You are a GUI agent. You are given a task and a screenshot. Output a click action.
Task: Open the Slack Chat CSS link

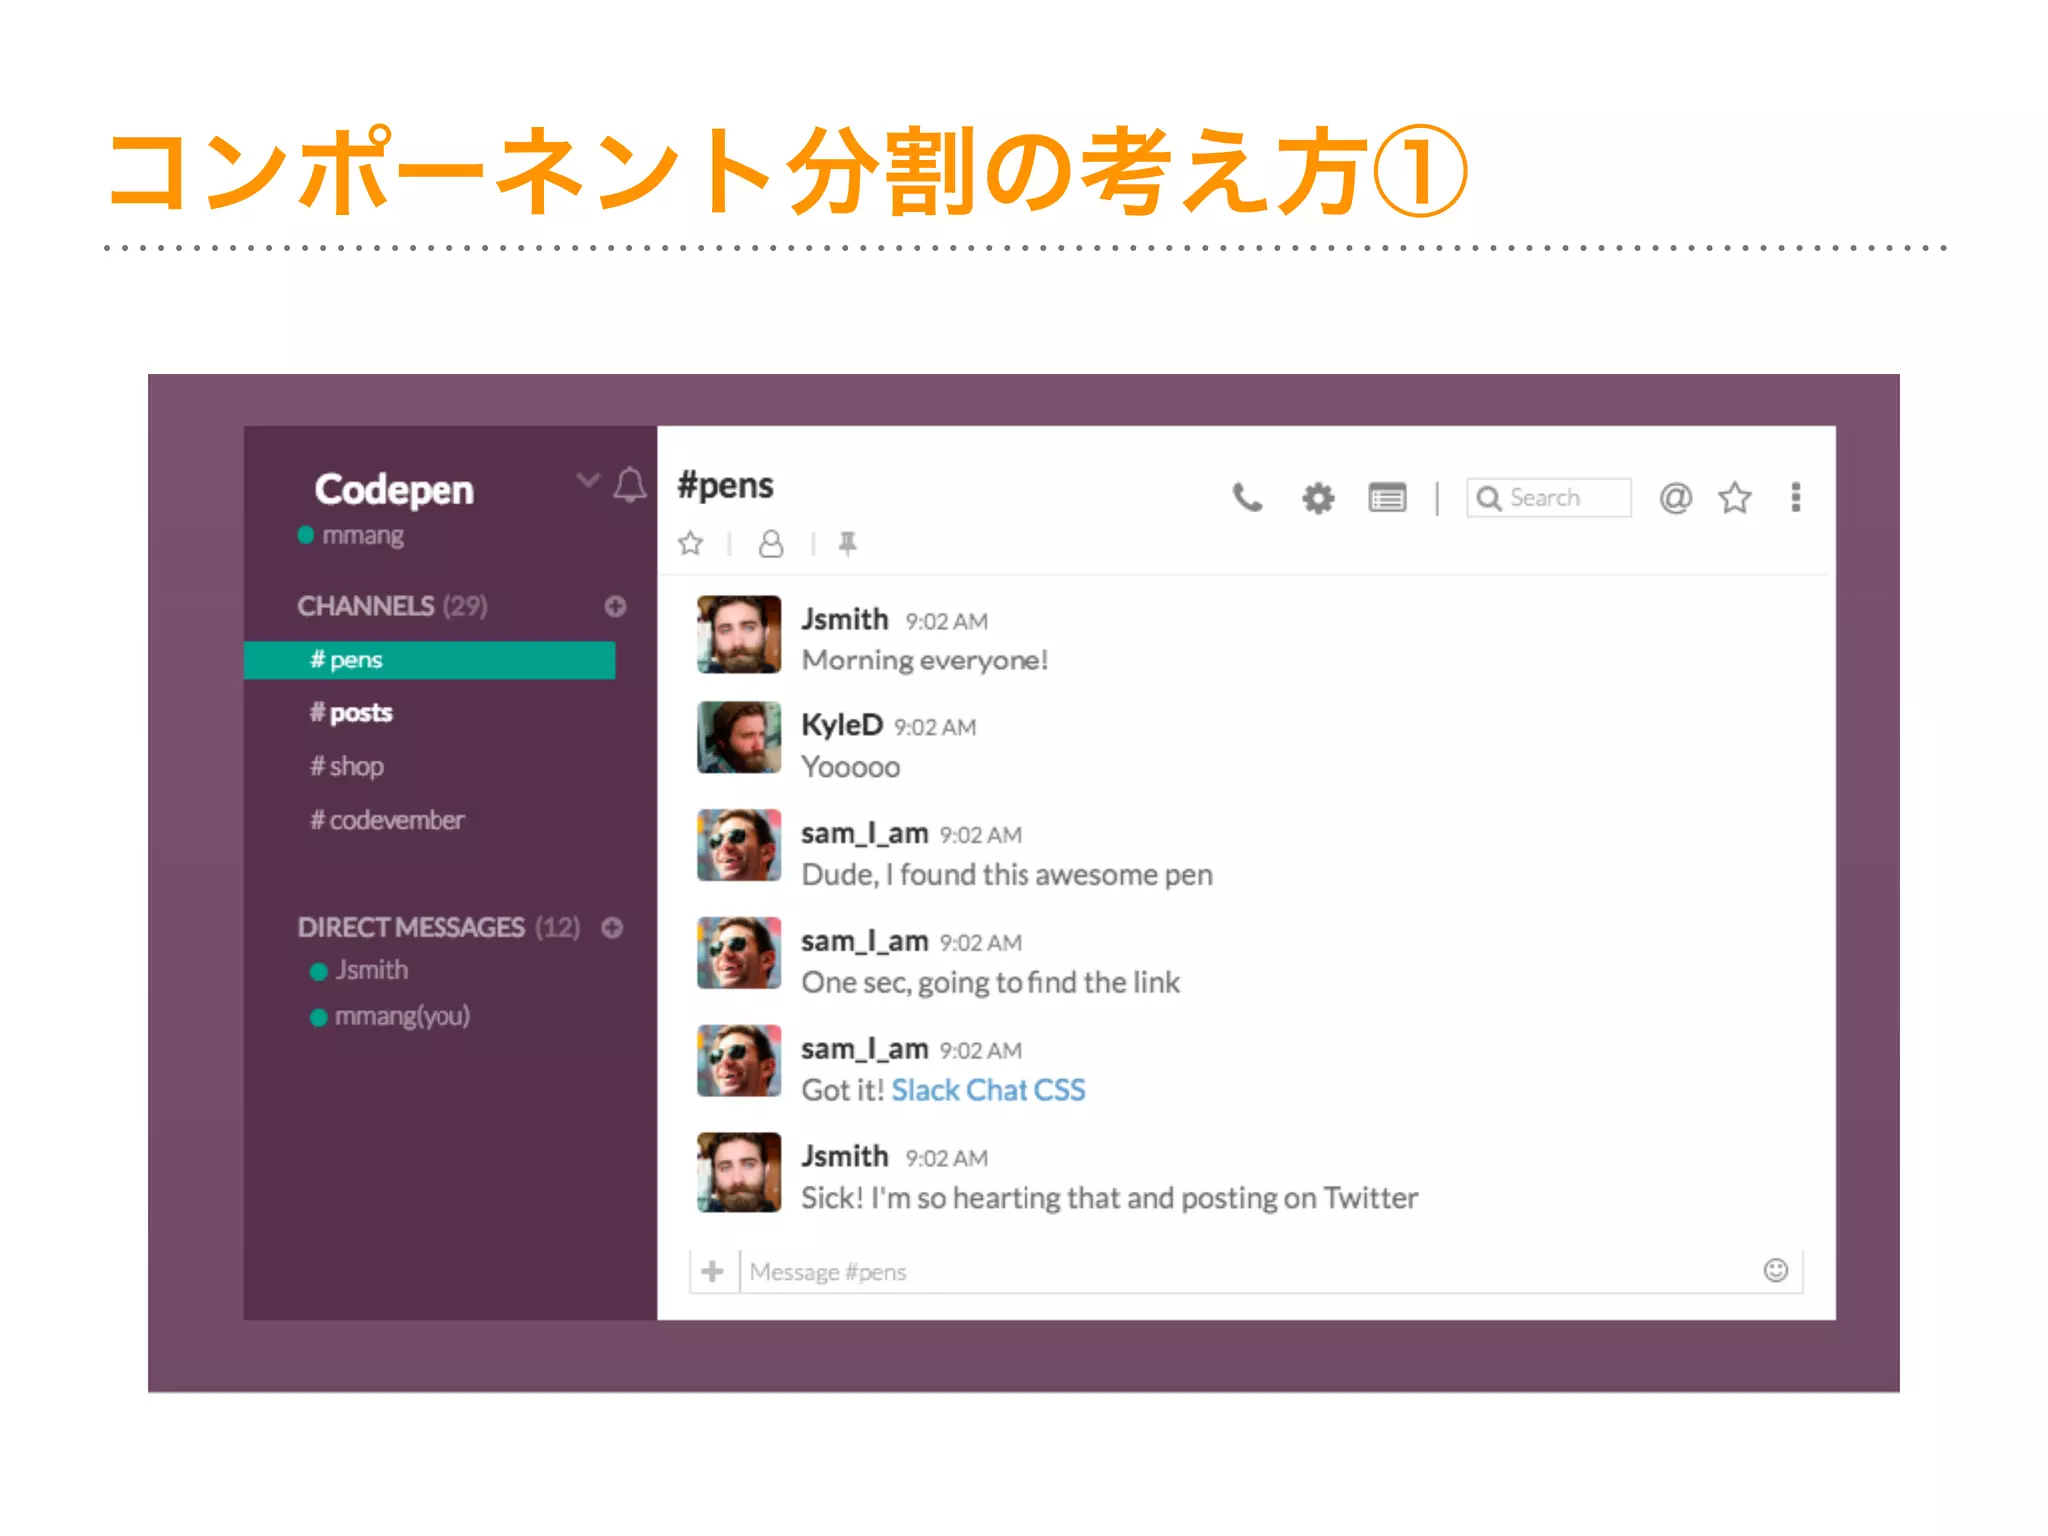point(988,1090)
